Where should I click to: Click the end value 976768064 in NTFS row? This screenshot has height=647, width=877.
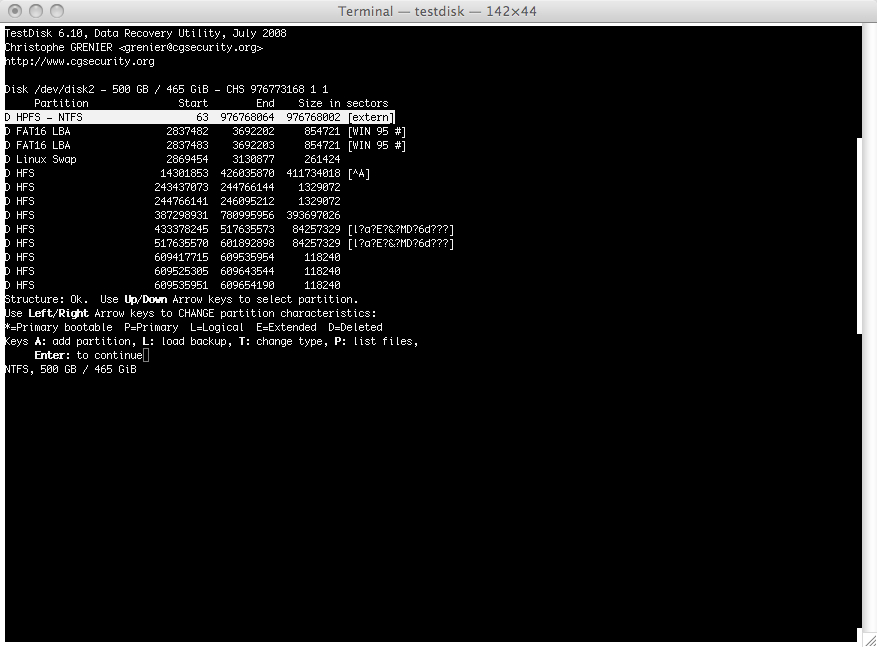click(247, 117)
